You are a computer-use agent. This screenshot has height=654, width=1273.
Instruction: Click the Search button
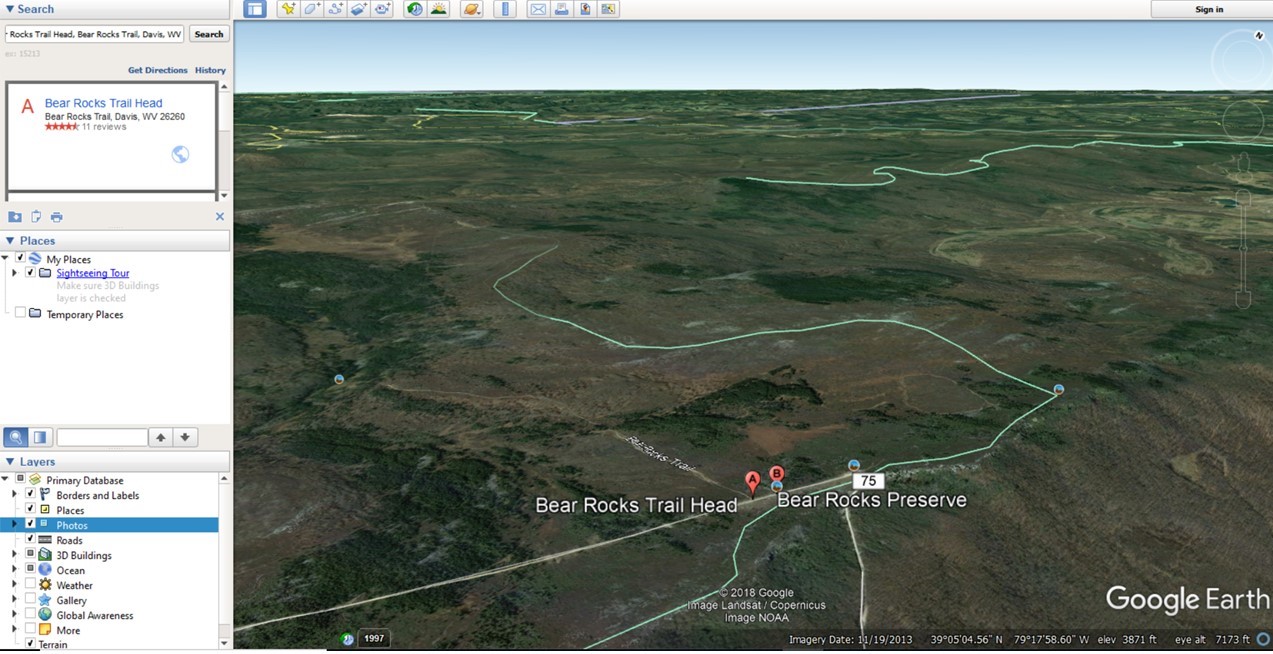coord(209,34)
